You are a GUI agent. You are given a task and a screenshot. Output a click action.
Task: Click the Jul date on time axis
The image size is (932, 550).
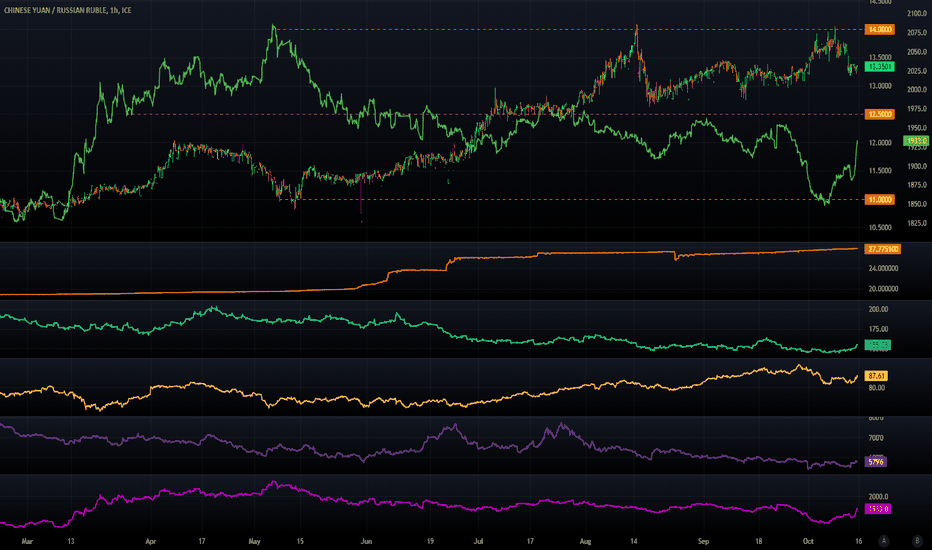478,541
